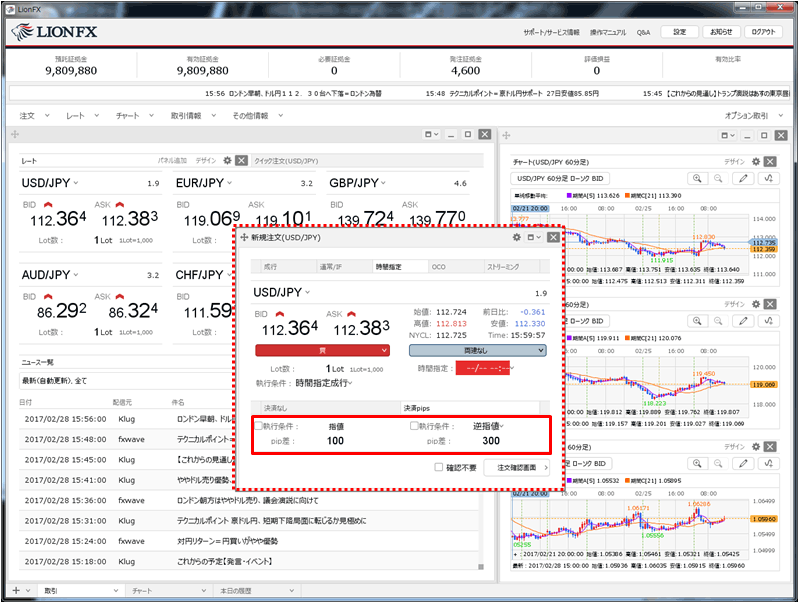799x603 pixels.
Task: Add technical indicator on USD/JPY chart
Action: coord(769,178)
